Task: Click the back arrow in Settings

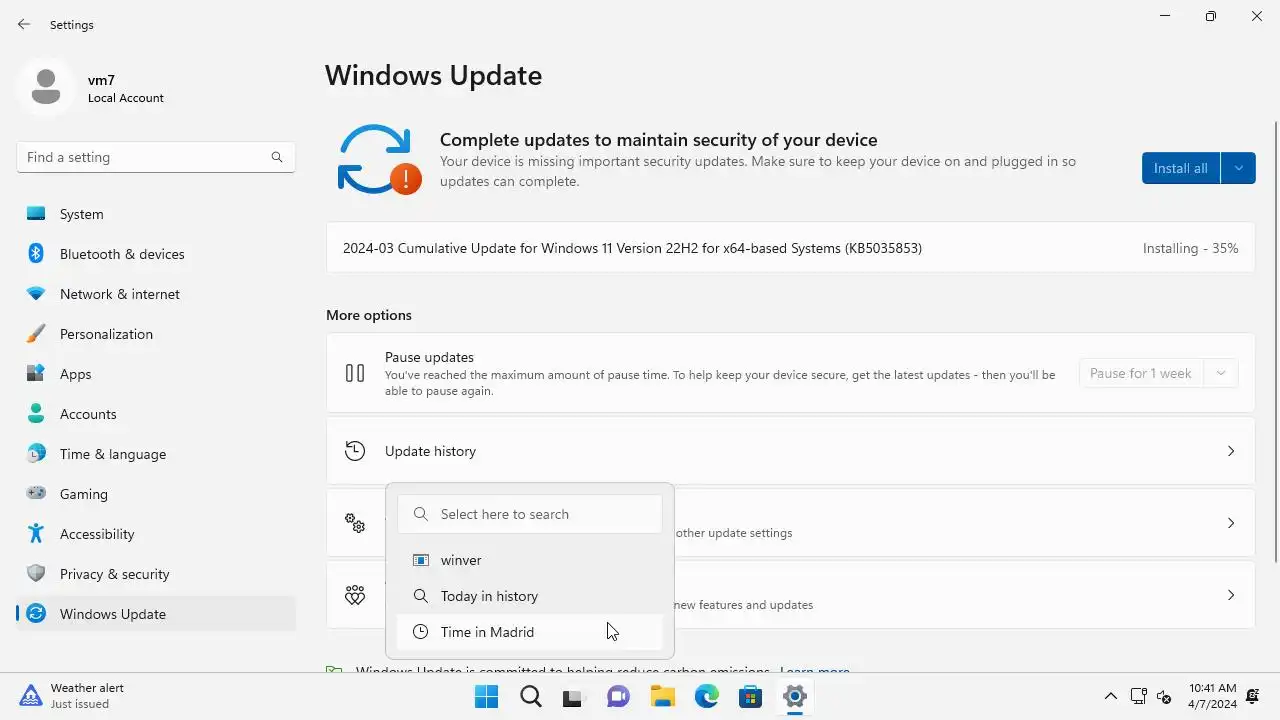Action: pyautogui.click(x=24, y=24)
